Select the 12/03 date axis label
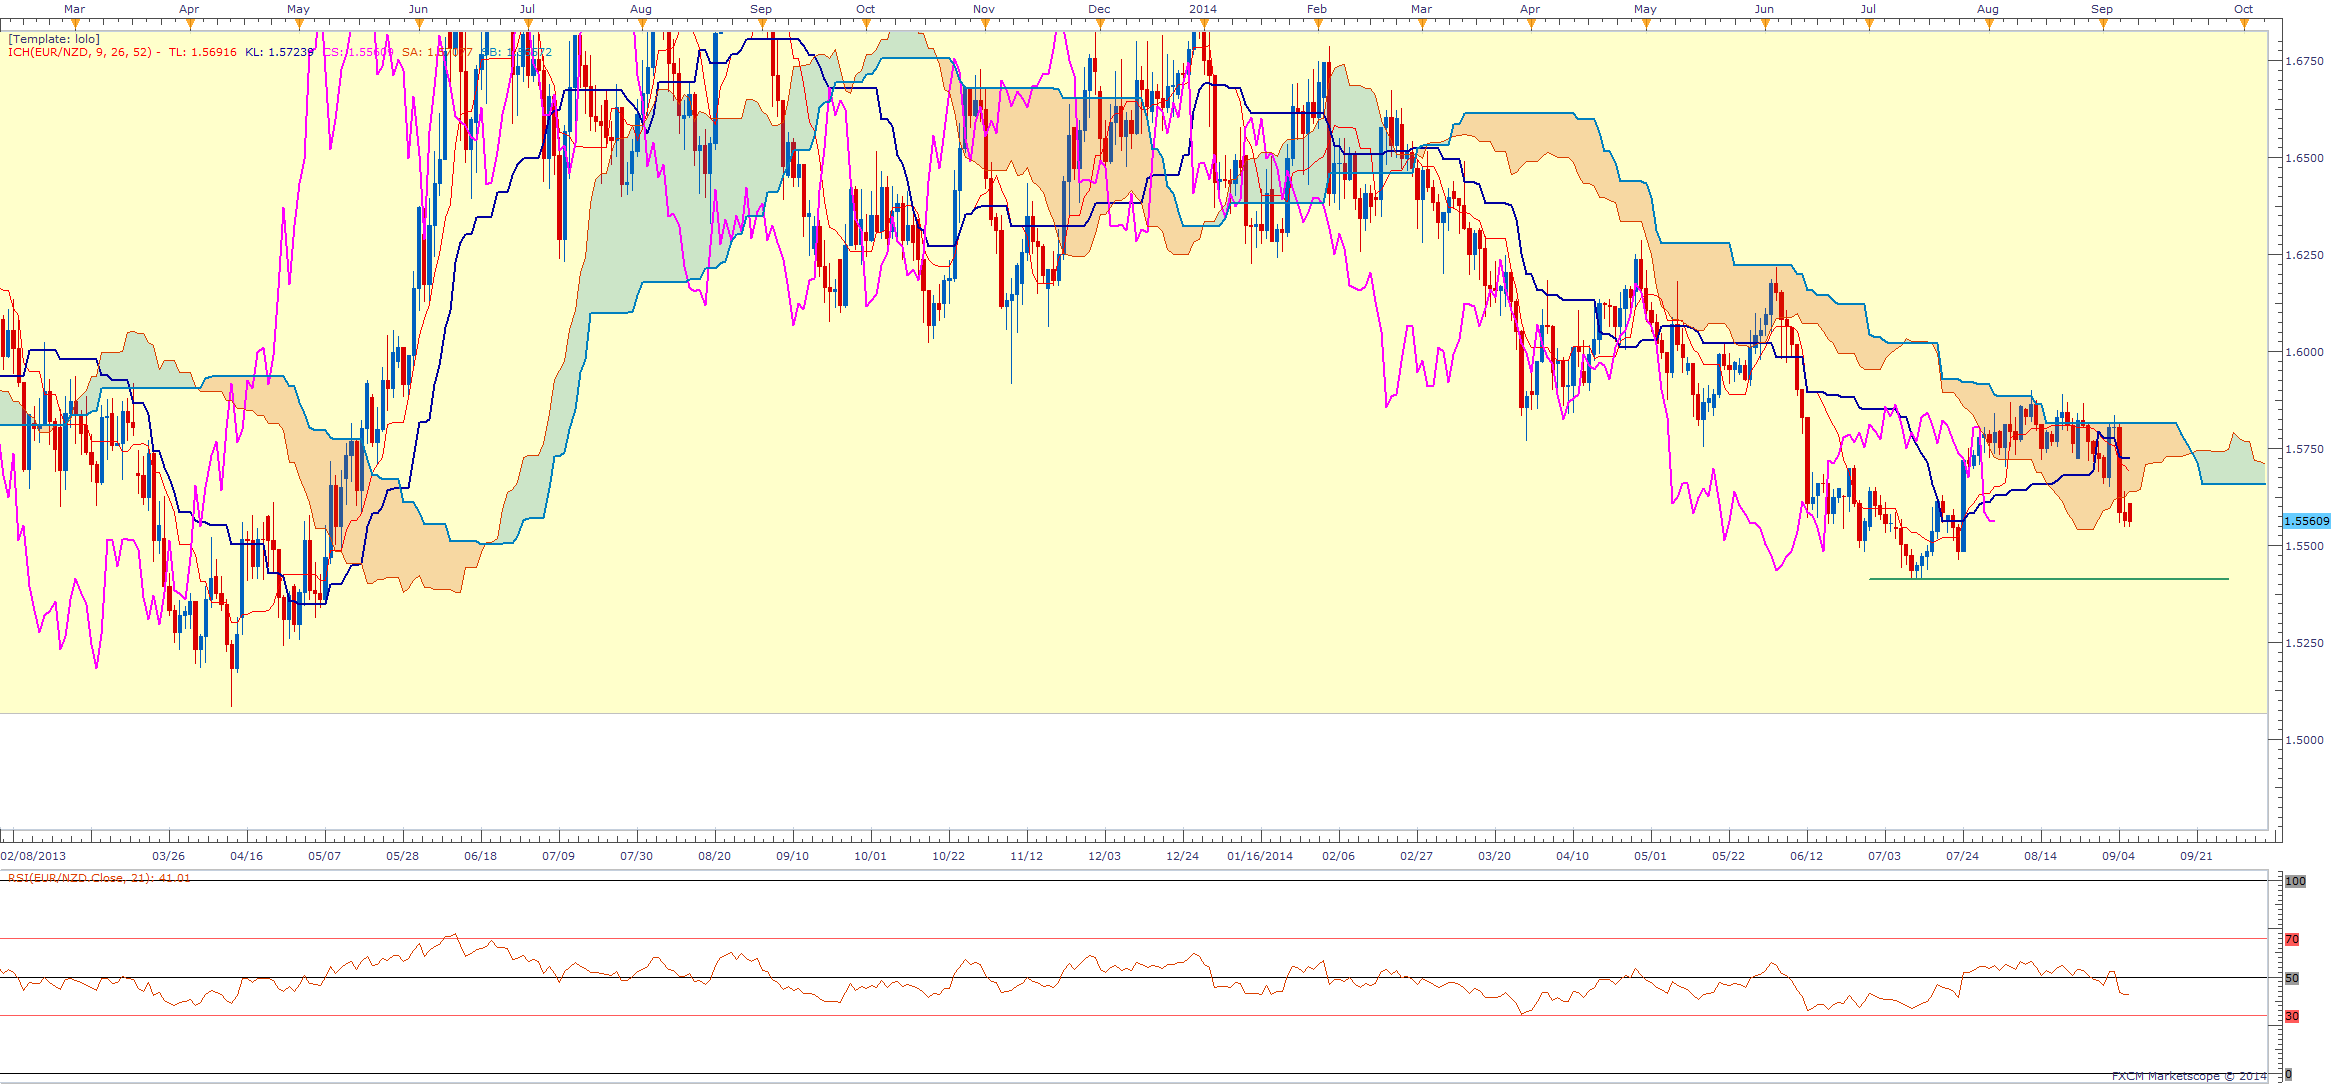The width and height of the screenshot is (2340, 1085). [x=1104, y=856]
